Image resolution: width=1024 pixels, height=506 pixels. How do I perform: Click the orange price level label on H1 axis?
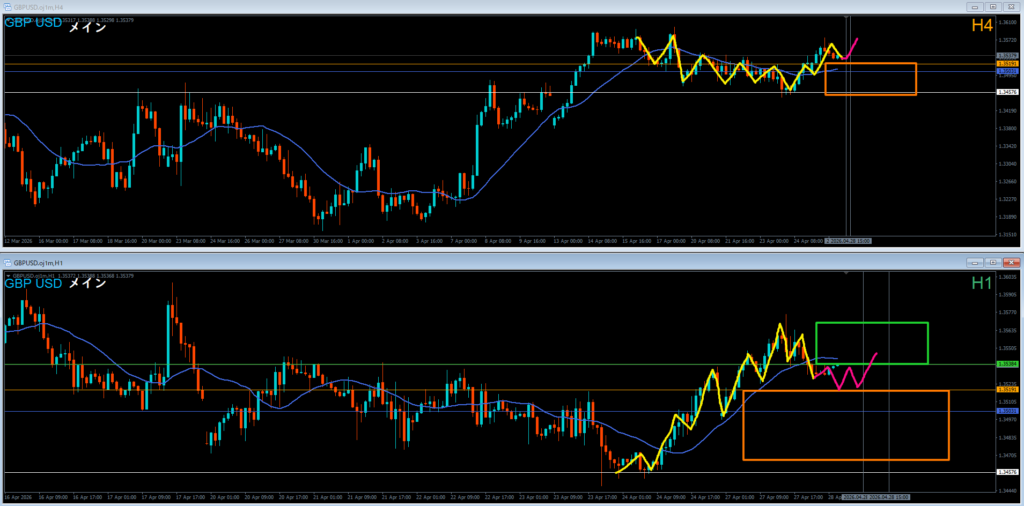[1008, 389]
